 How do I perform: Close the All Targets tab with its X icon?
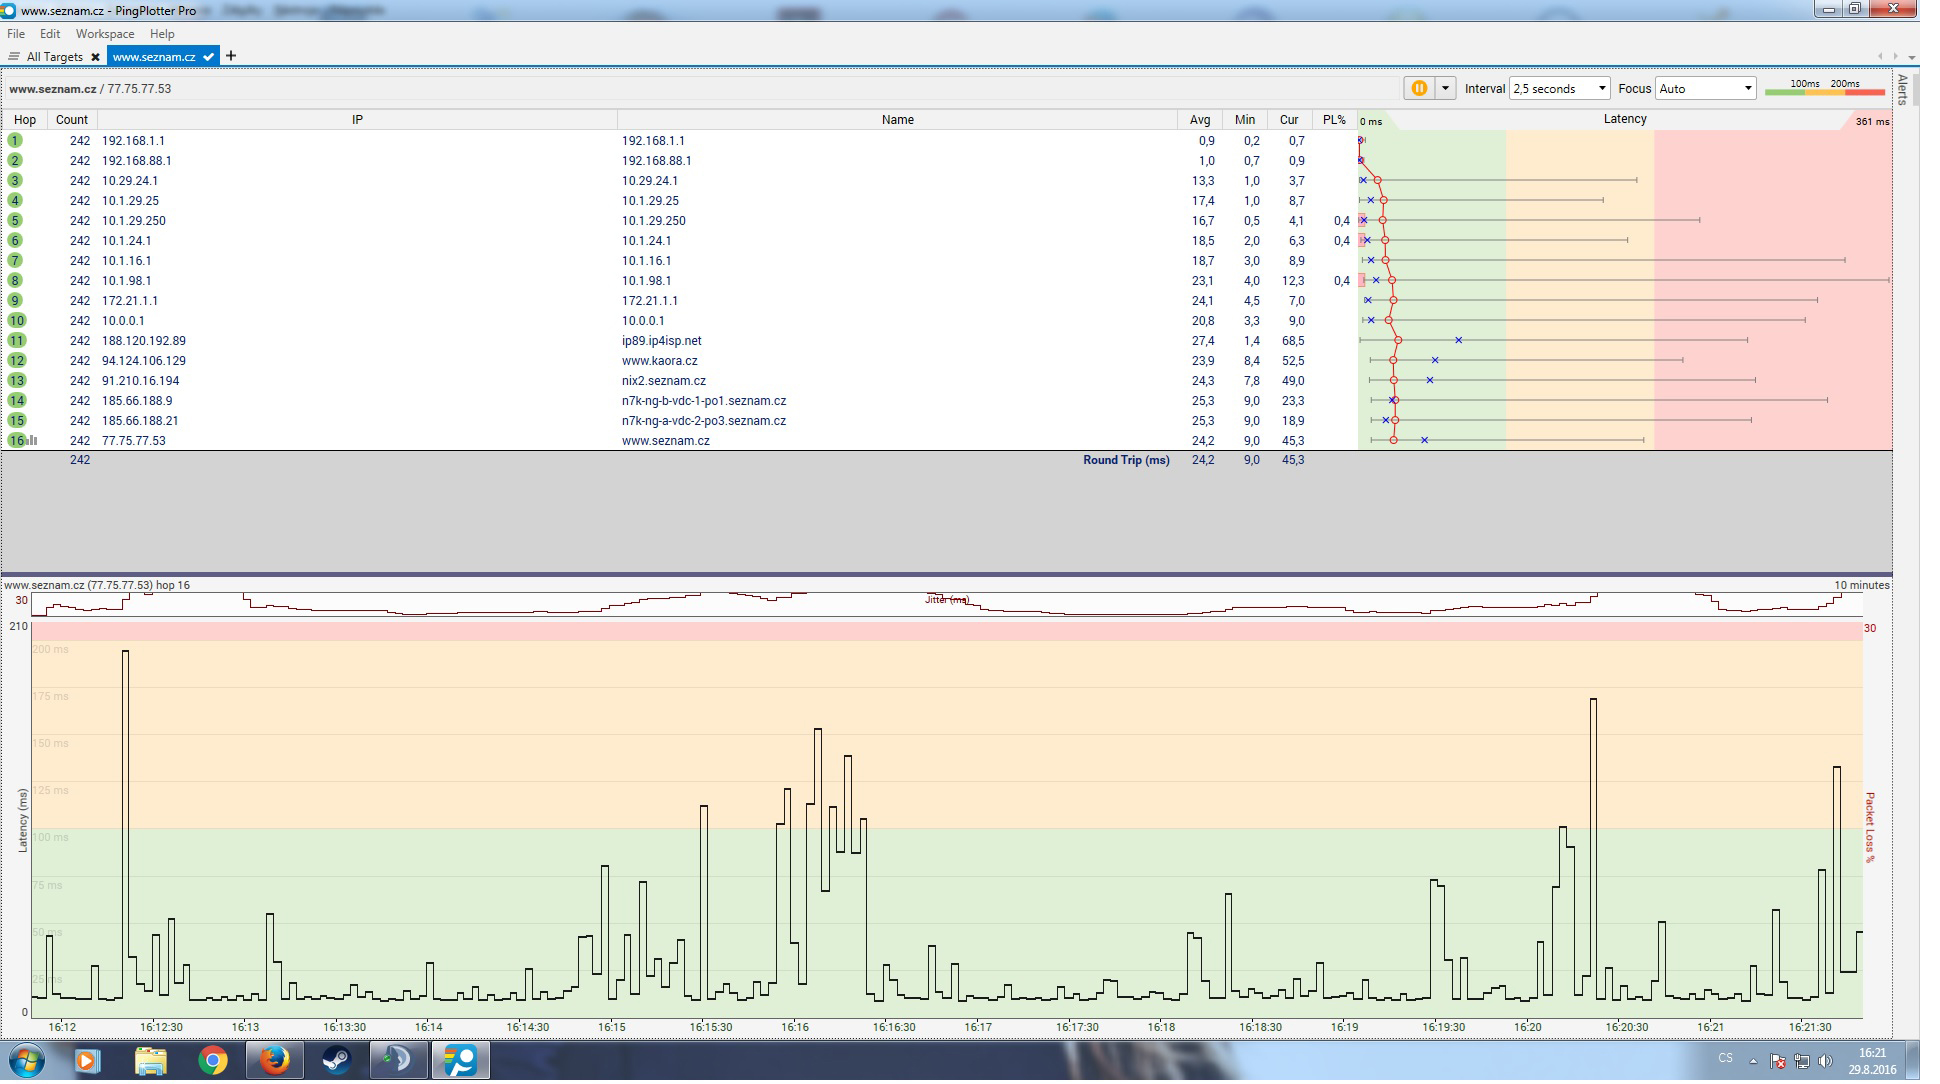pyautogui.click(x=96, y=57)
